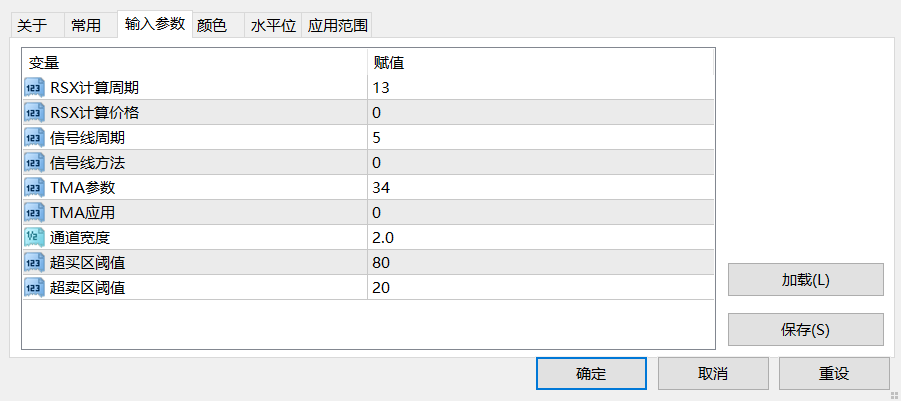Select the icon next to 信号线方法
The image size is (901, 401).
pyautogui.click(x=34, y=163)
